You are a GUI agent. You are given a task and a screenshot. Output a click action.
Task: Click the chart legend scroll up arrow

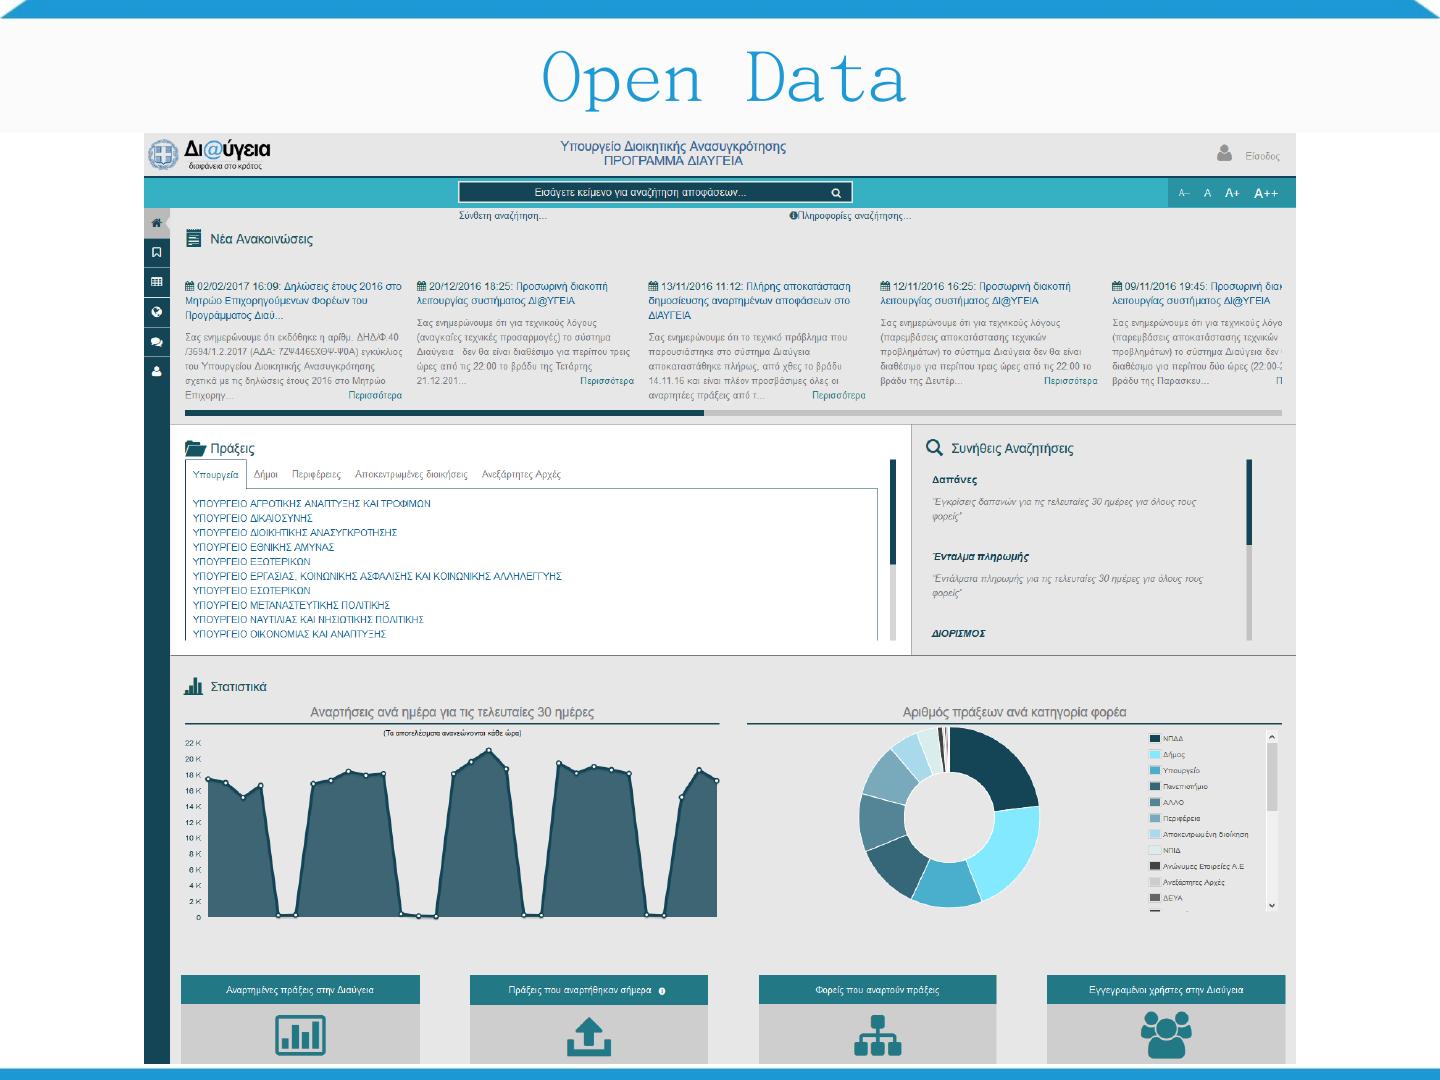1272,738
